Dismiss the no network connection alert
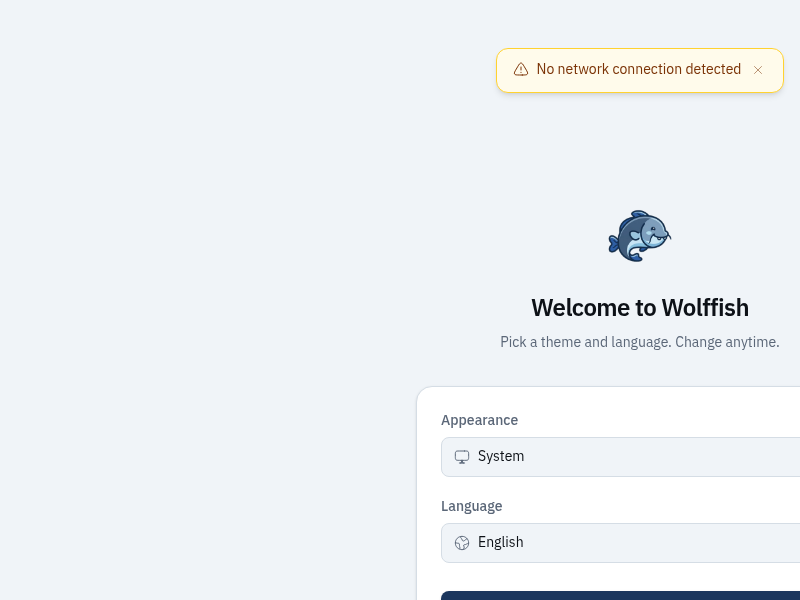The height and width of the screenshot is (600, 800). pyautogui.click(x=758, y=70)
